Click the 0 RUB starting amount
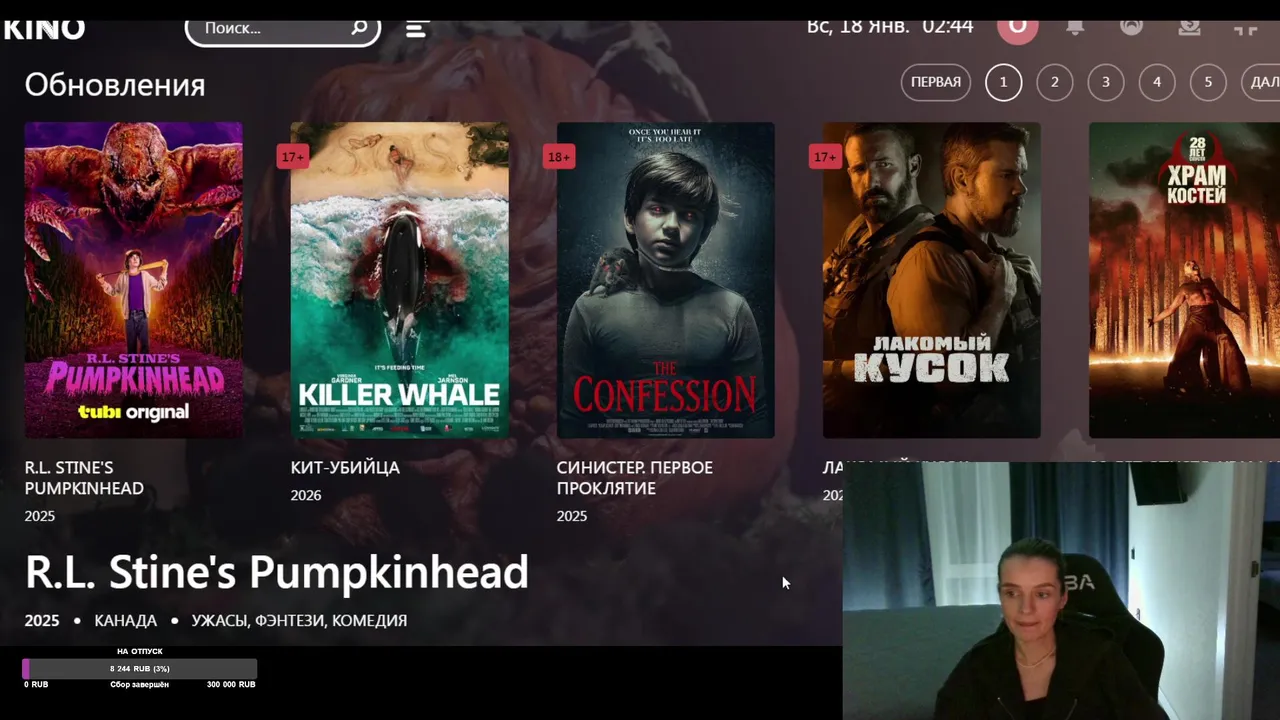Screen dimensions: 1280x720 pyautogui.click(x=36, y=685)
